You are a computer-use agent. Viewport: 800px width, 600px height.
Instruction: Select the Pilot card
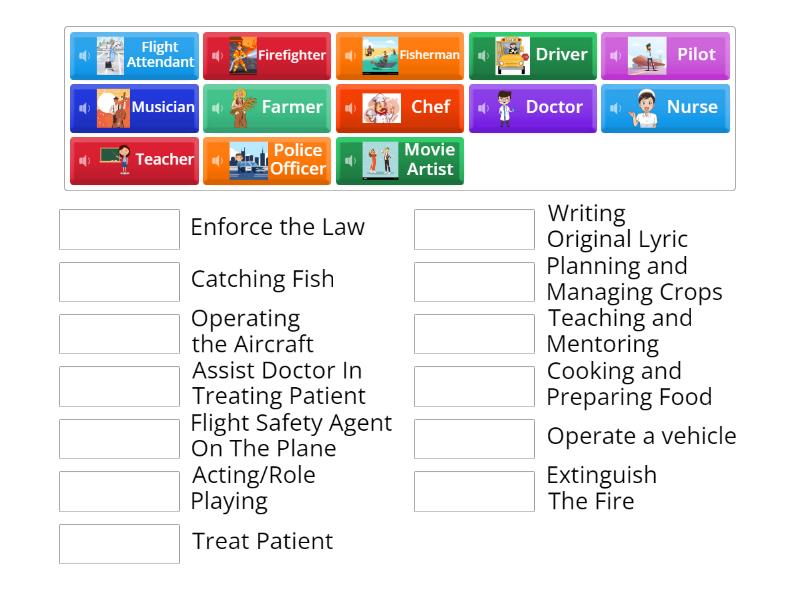point(665,56)
